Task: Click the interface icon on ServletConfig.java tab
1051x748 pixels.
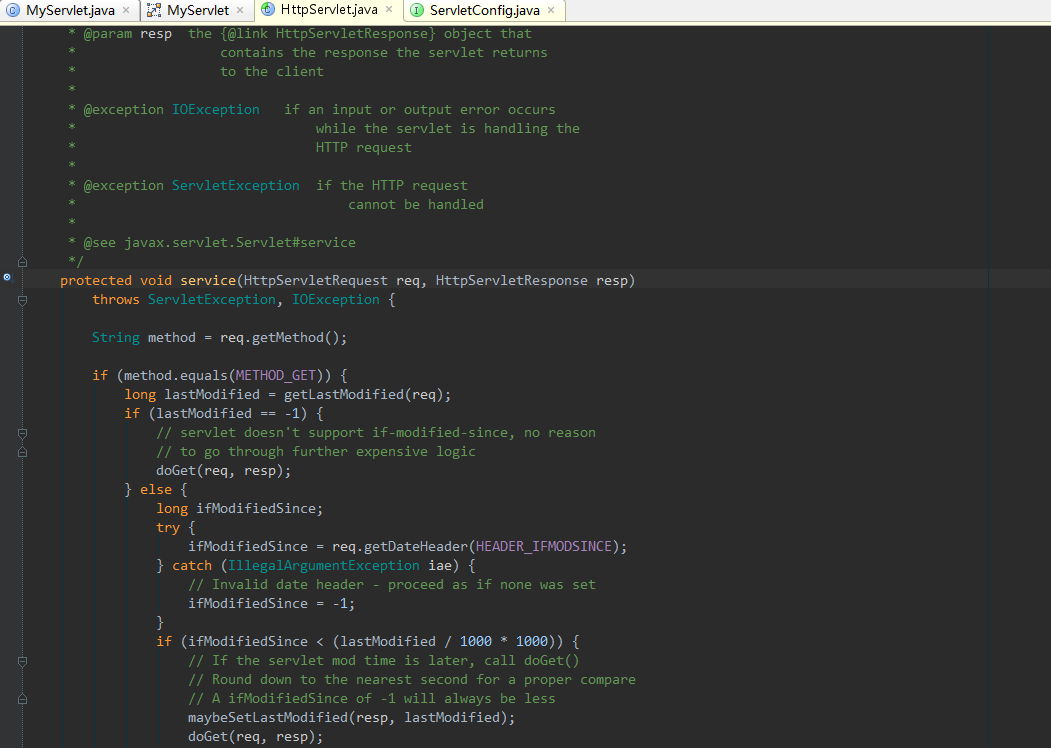Action: click(418, 9)
